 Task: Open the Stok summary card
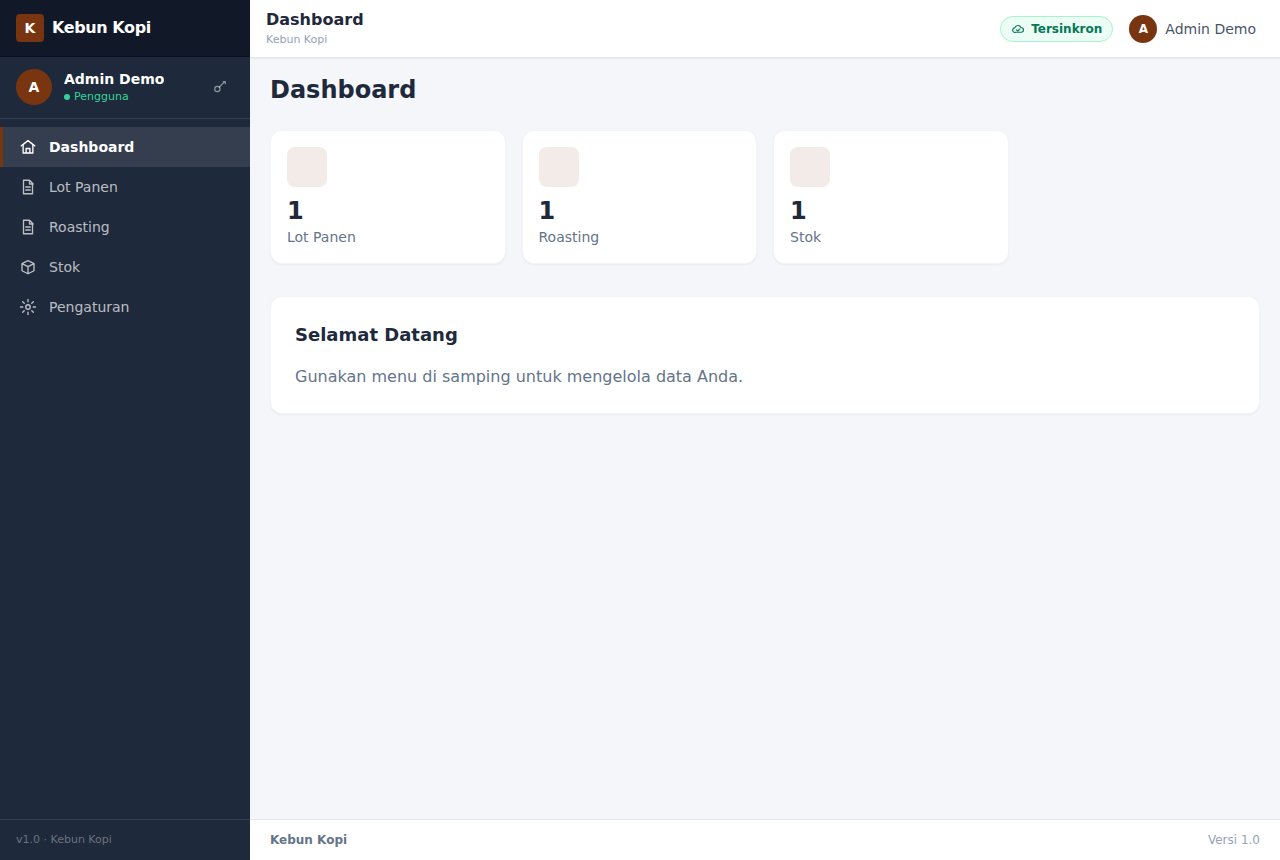[891, 197]
